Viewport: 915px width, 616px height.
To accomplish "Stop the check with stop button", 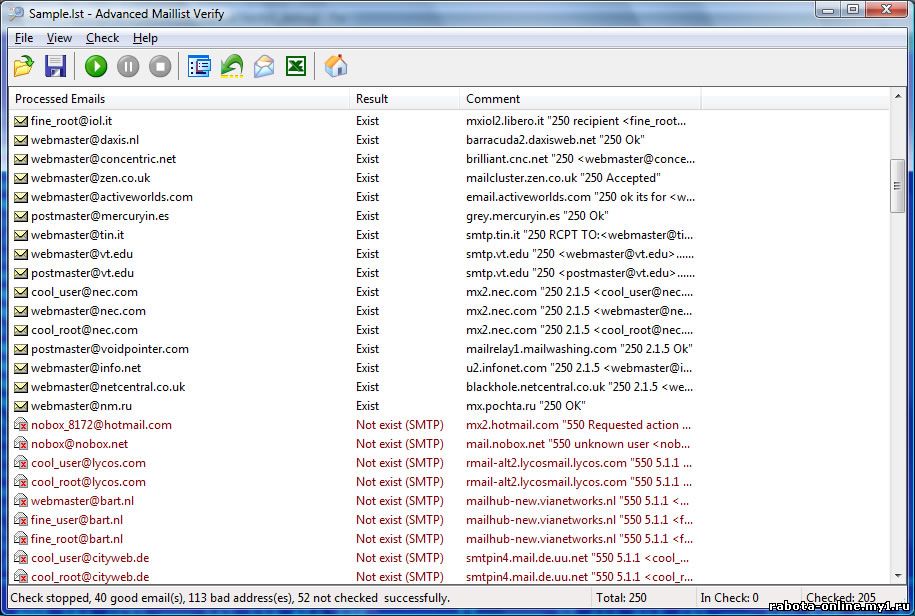I will point(160,67).
